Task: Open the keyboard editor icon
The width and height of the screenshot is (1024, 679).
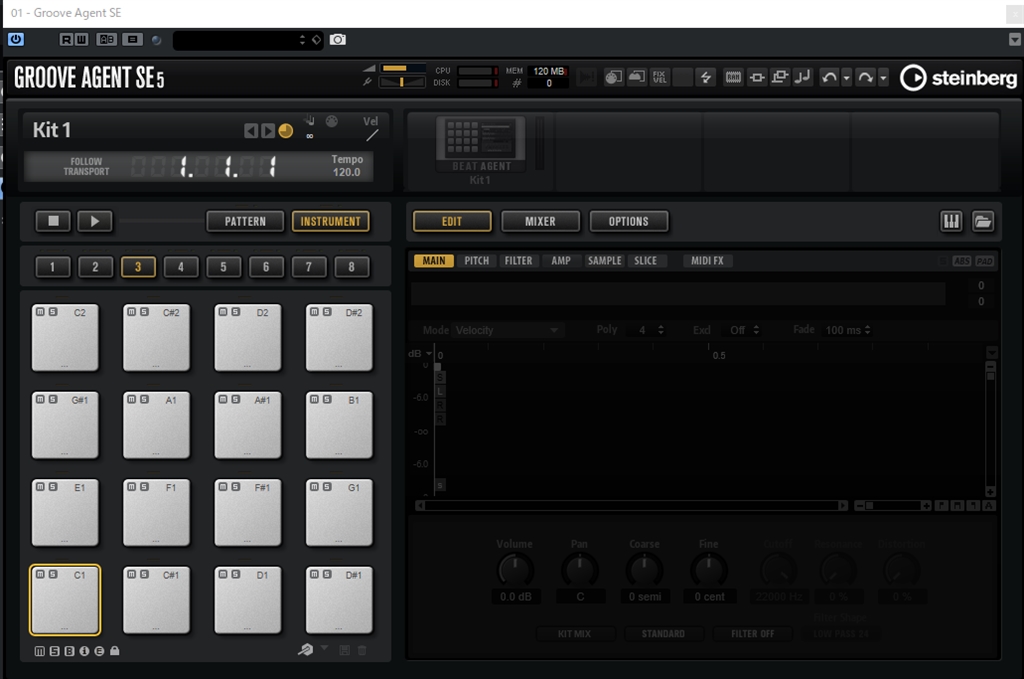Action: 952,221
